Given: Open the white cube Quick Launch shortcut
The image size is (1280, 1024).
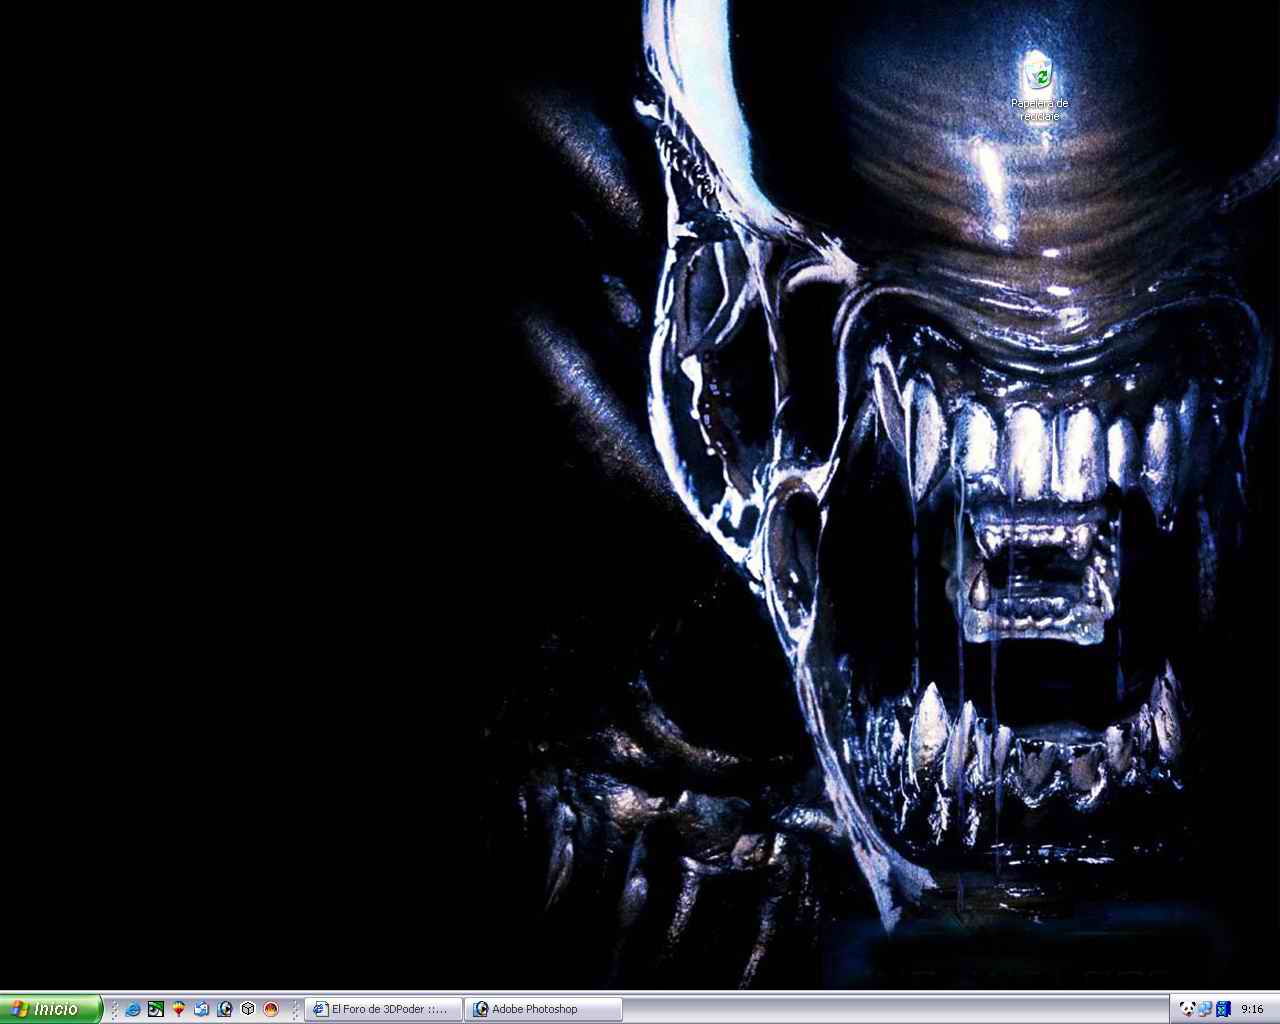Looking at the screenshot, I should pos(248,1009).
